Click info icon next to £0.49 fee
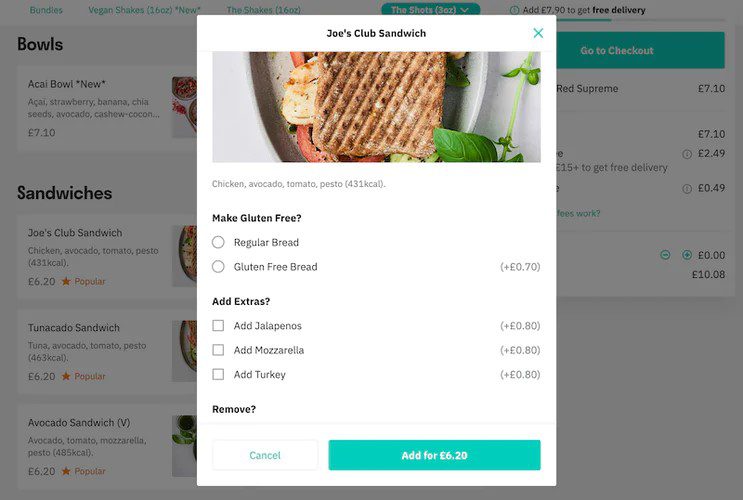The height and width of the screenshot is (500, 743). coord(687,189)
